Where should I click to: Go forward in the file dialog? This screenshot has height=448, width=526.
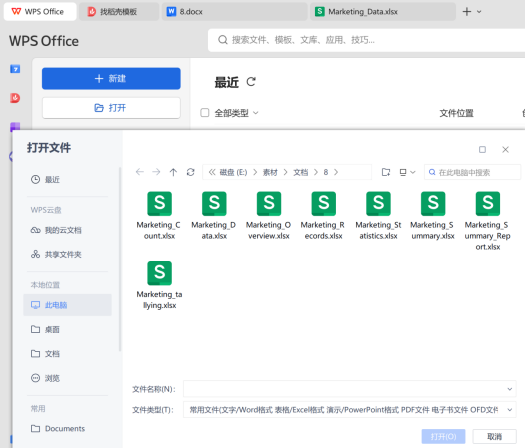coord(156,172)
